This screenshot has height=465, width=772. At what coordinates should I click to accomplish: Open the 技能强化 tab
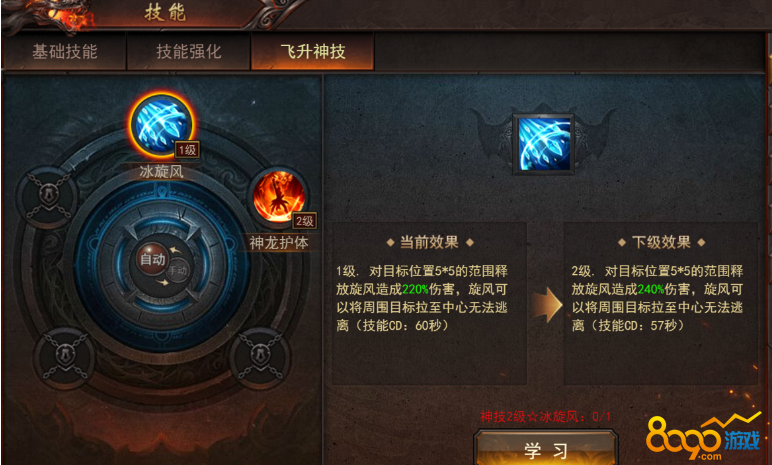(x=189, y=51)
